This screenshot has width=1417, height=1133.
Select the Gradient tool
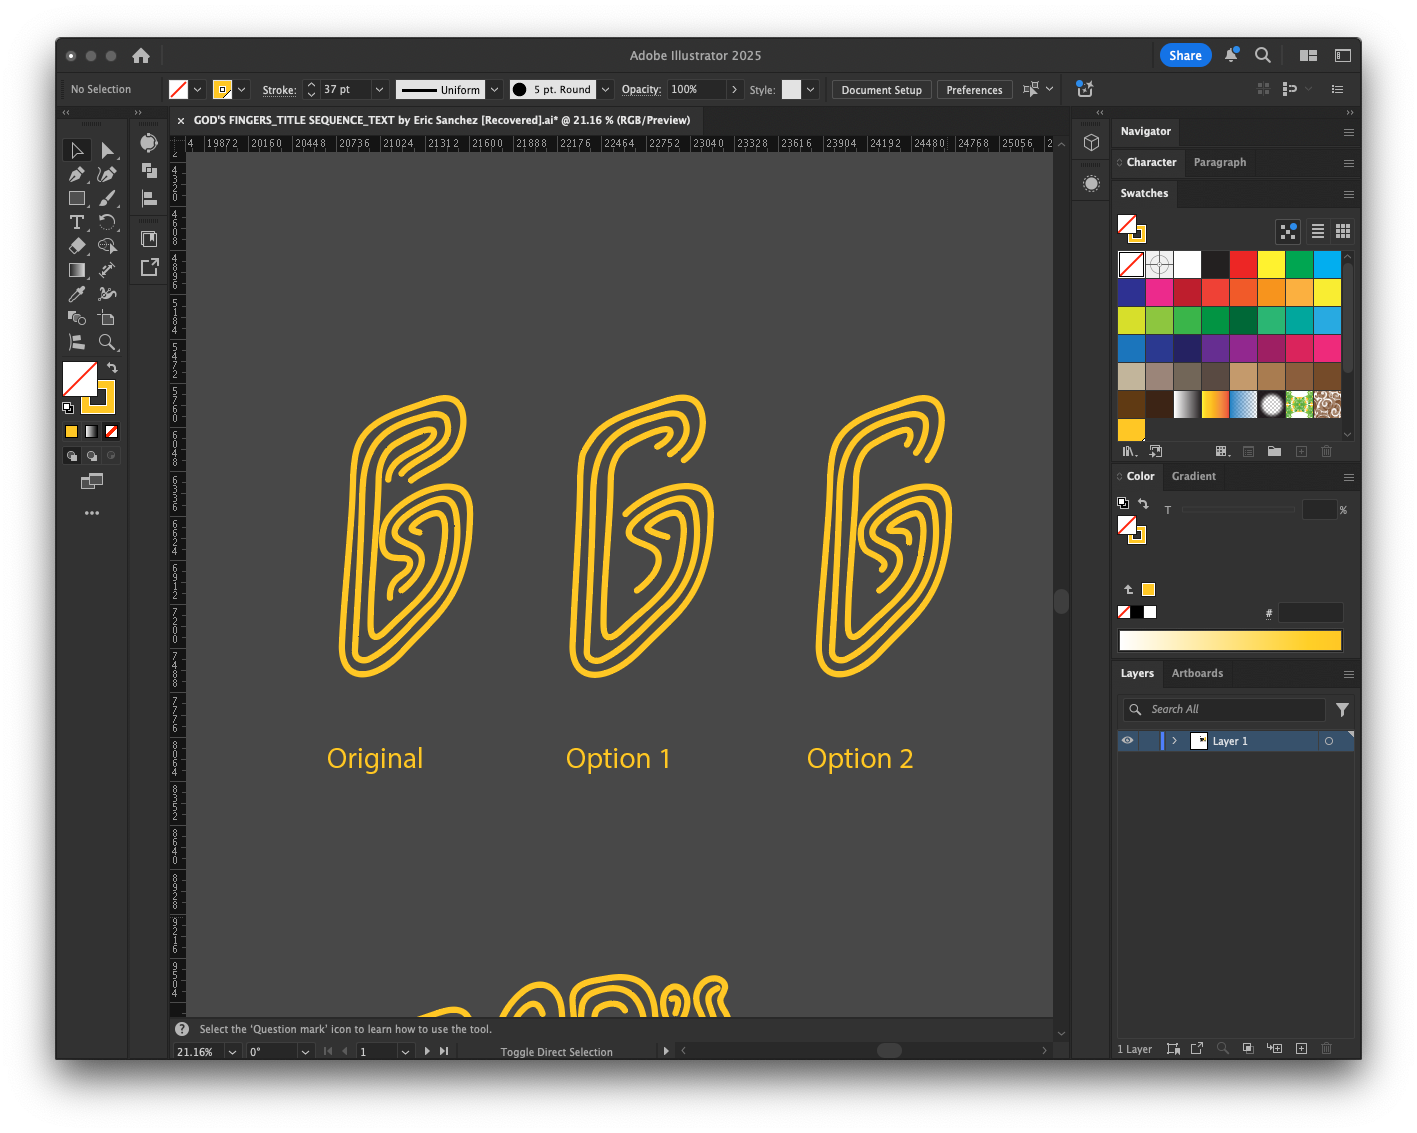(77, 270)
